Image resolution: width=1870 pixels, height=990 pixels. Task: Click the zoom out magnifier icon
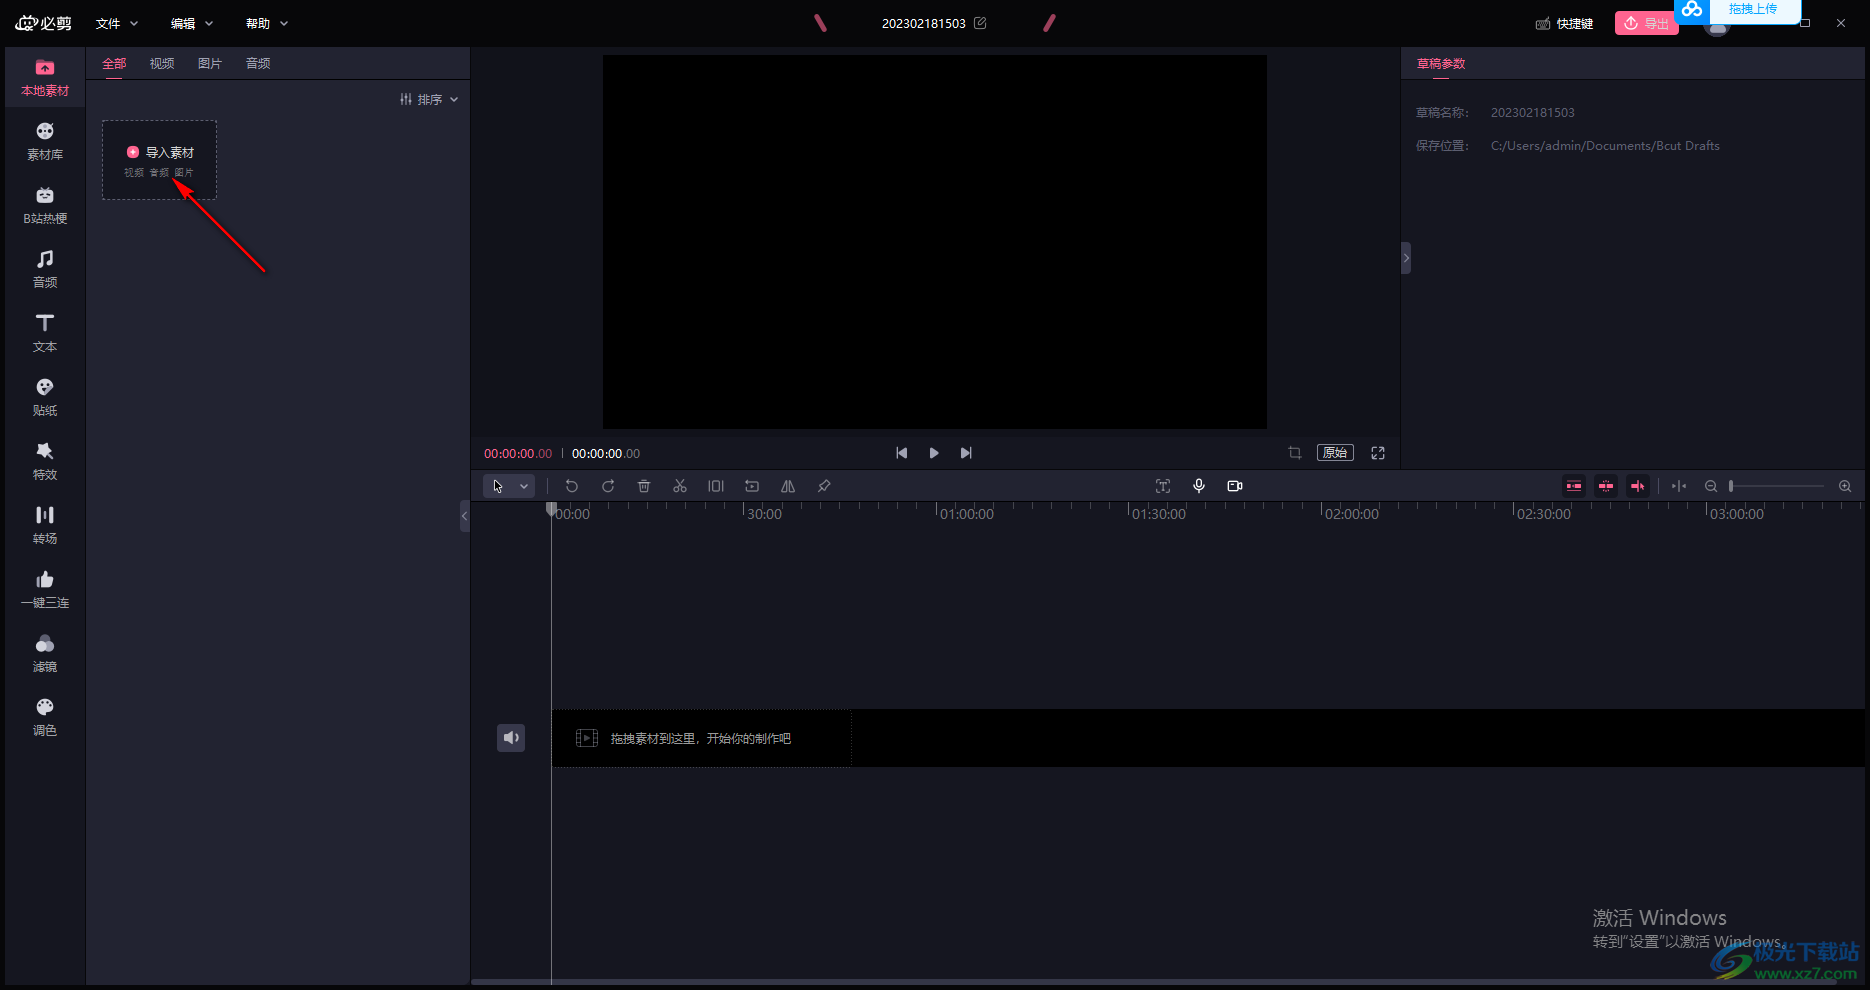[x=1711, y=486]
